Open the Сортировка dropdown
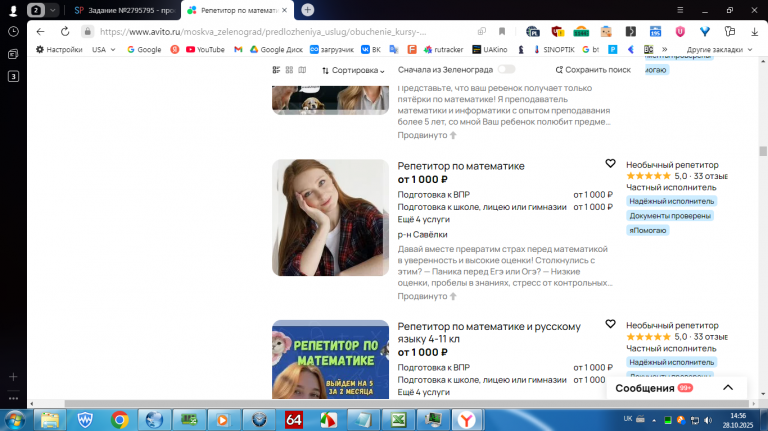 click(x=353, y=71)
